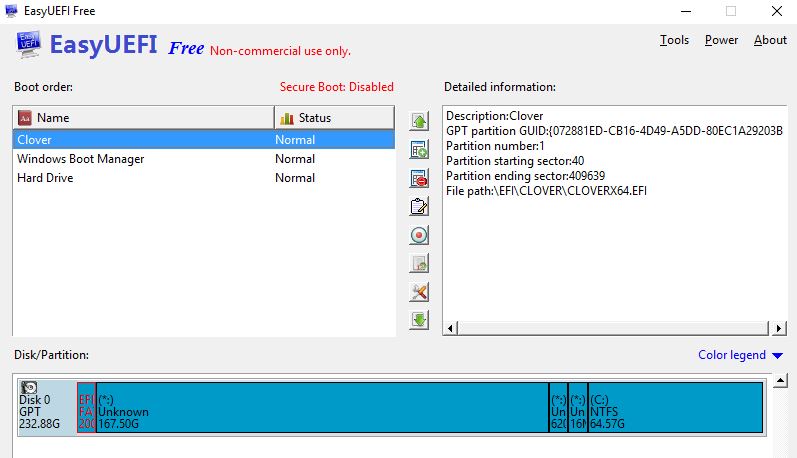The height and width of the screenshot is (458, 797).
Task: Click Partition ending sector:409639 text
Action: 526,176
